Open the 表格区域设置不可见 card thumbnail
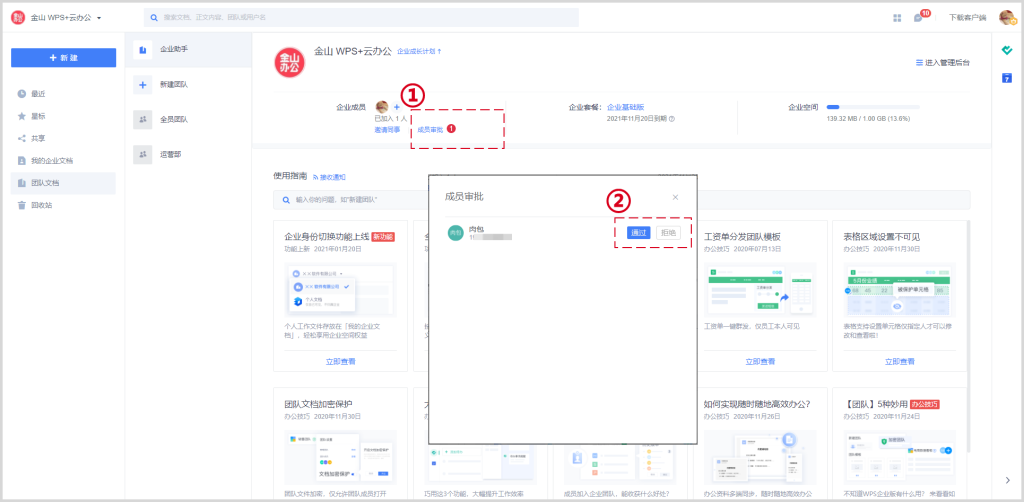 [900, 290]
